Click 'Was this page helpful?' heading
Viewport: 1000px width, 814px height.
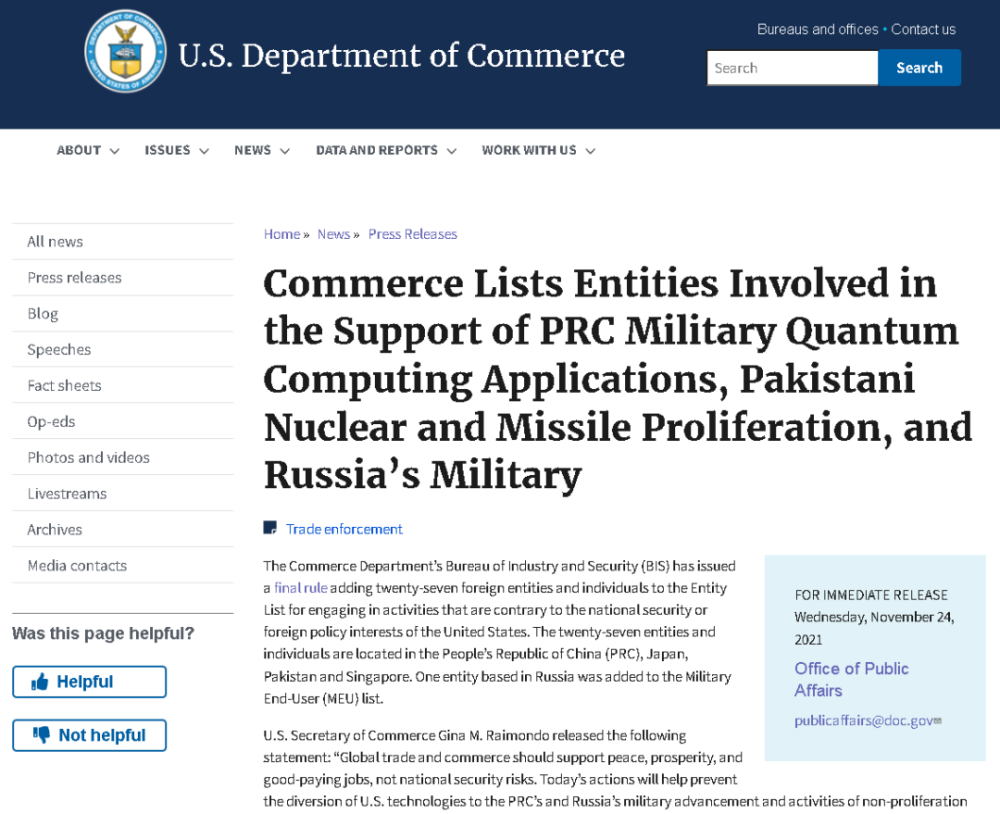103,633
